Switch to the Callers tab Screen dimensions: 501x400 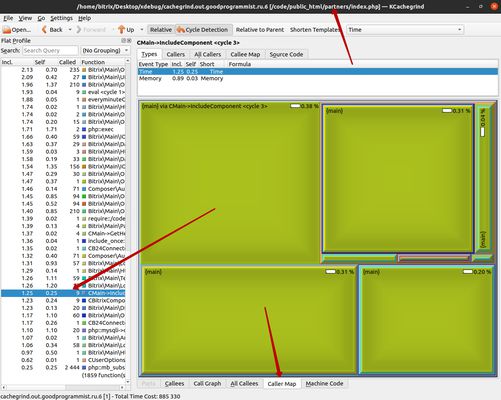[176, 54]
